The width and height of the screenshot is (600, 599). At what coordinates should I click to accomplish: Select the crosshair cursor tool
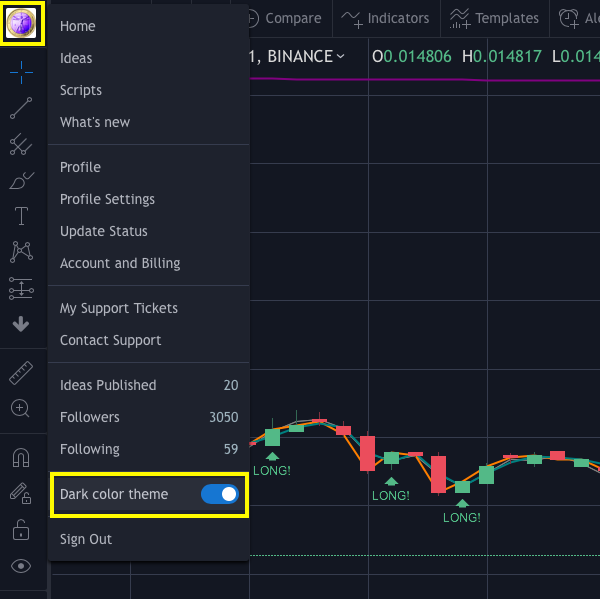(x=21, y=72)
